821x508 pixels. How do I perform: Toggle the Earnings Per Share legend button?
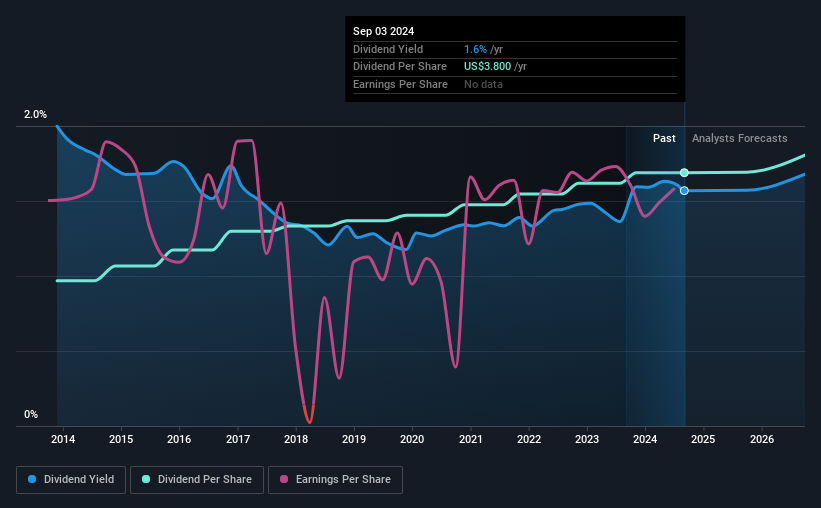(335, 480)
